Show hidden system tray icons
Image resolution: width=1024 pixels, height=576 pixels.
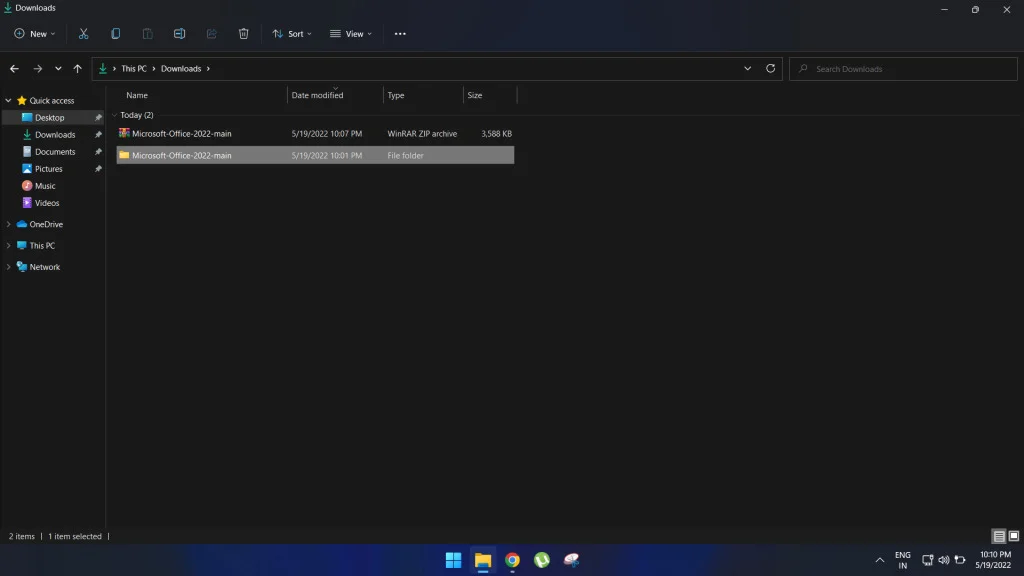[880, 560]
